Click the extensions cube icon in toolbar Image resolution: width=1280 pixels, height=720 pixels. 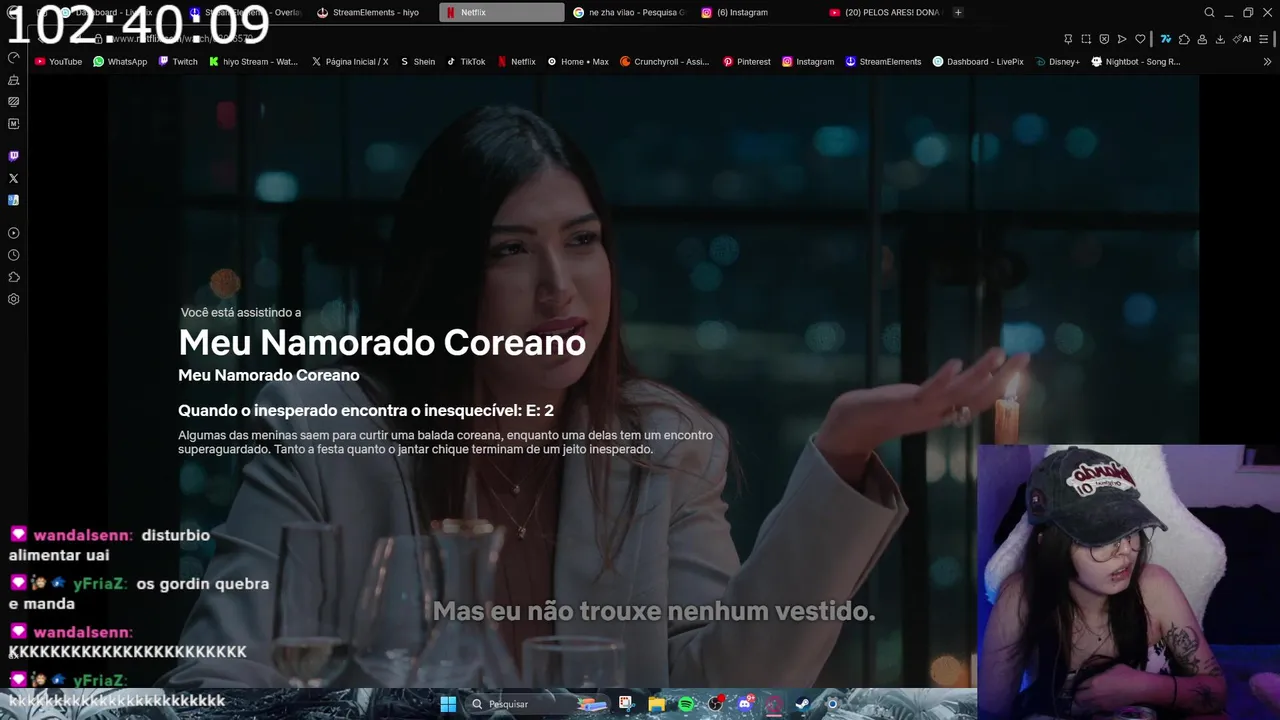pos(1184,39)
